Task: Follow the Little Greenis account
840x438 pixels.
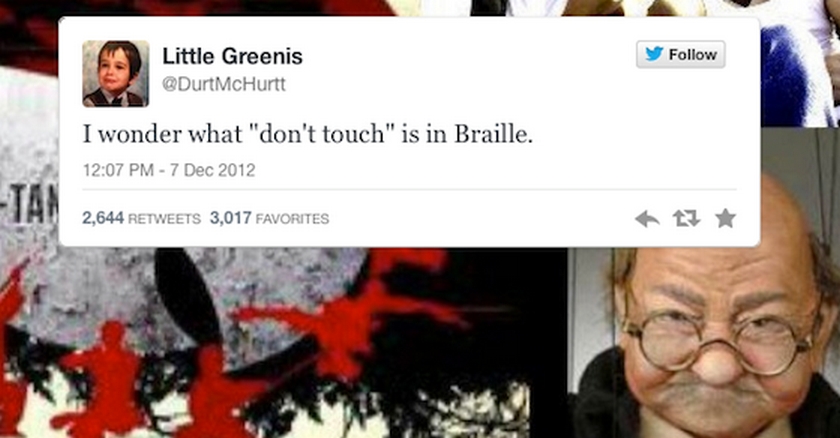Action: point(680,54)
